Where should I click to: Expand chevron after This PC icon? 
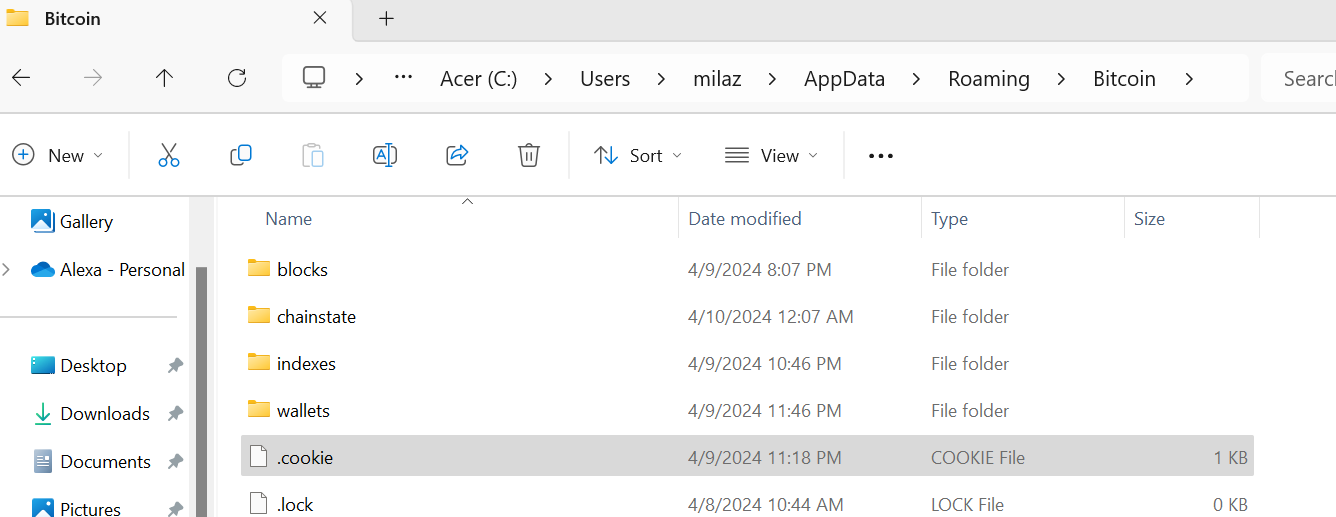point(358,79)
